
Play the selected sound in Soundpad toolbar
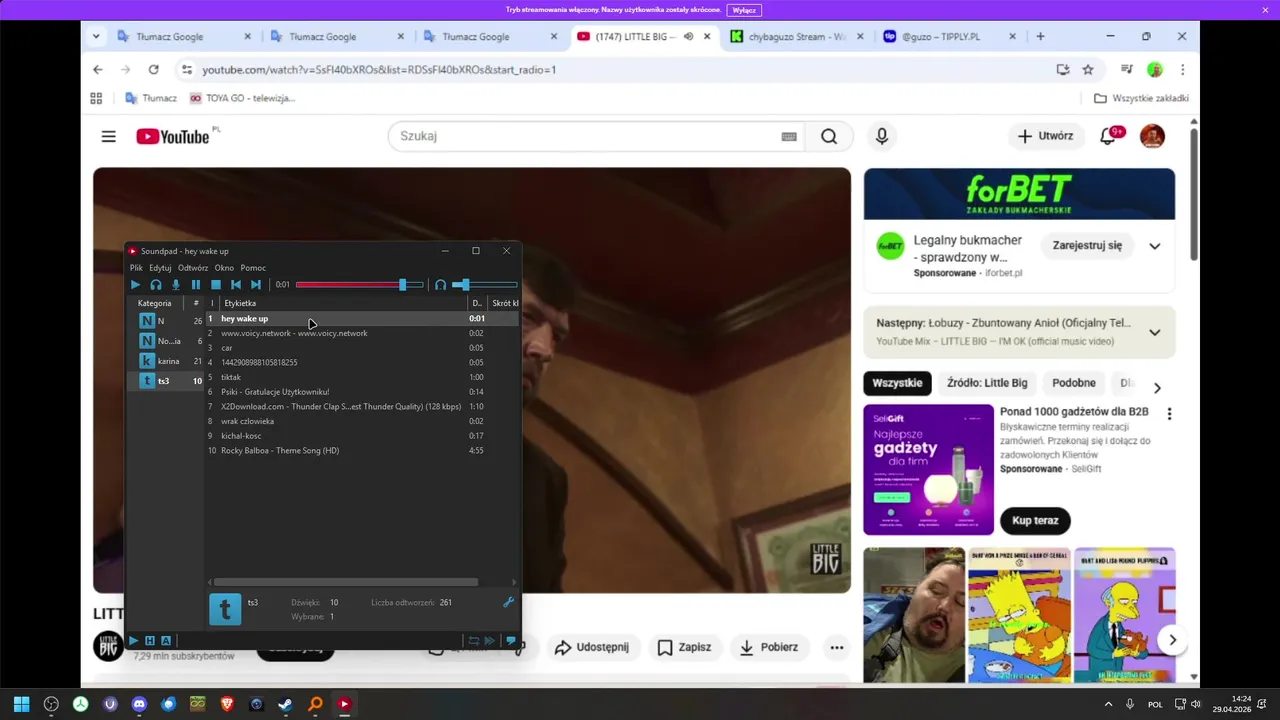[x=136, y=285]
